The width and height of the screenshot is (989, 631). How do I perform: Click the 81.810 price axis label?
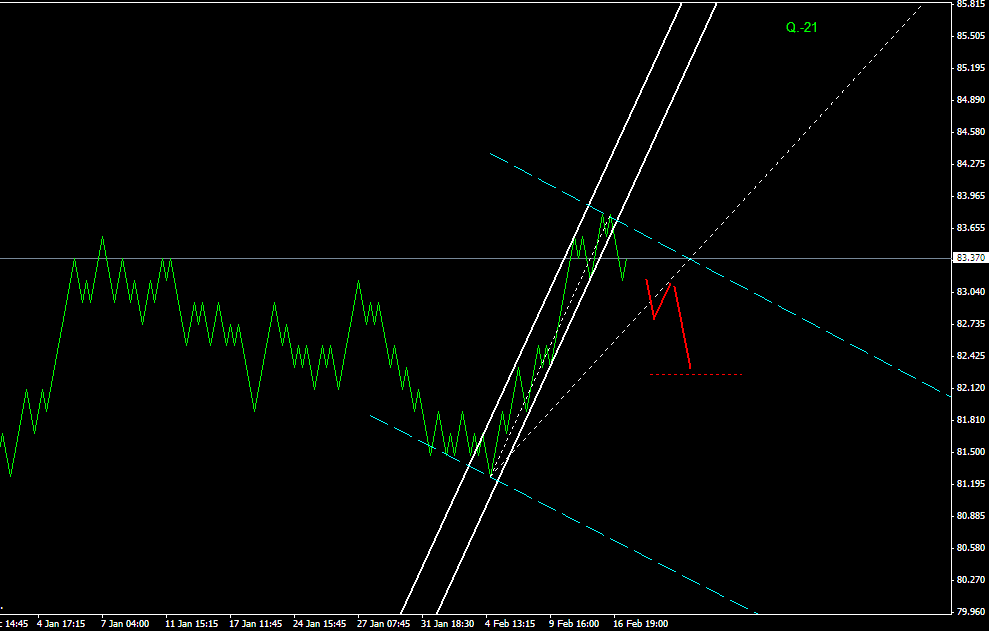pos(971,420)
